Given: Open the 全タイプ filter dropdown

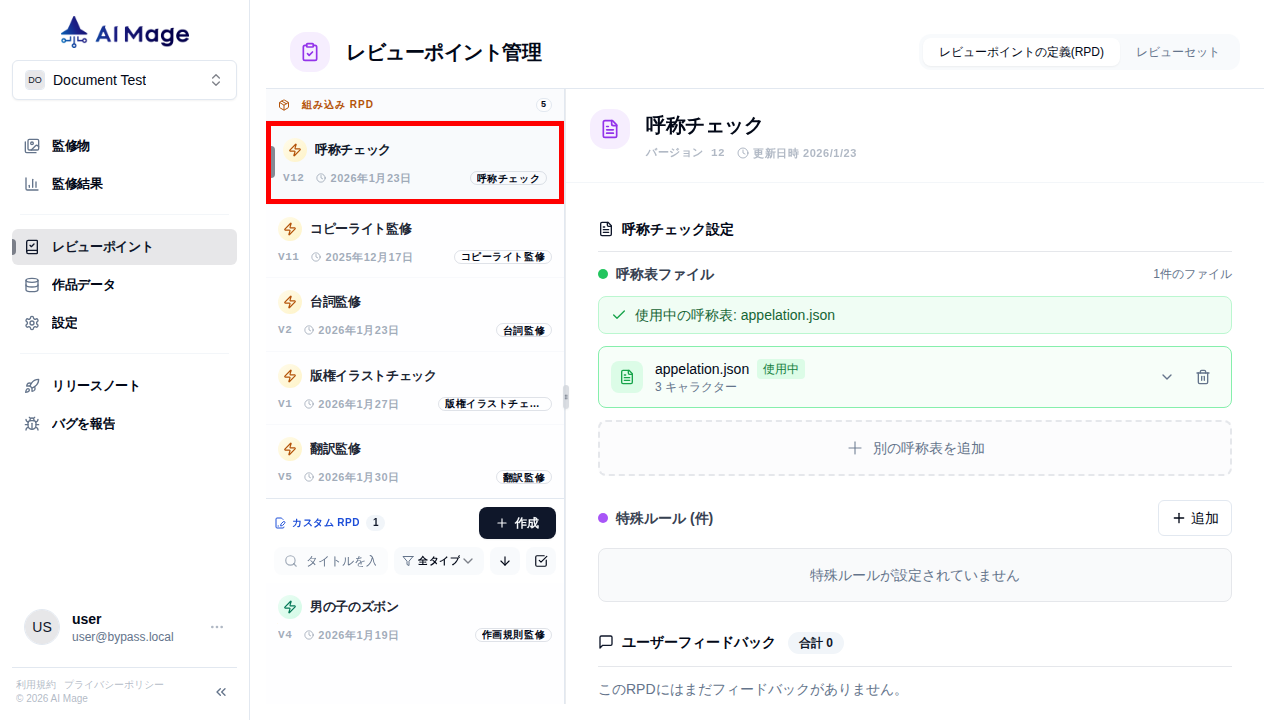Looking at the screenshot, I should pyautogui.click(x=438, y=561).
